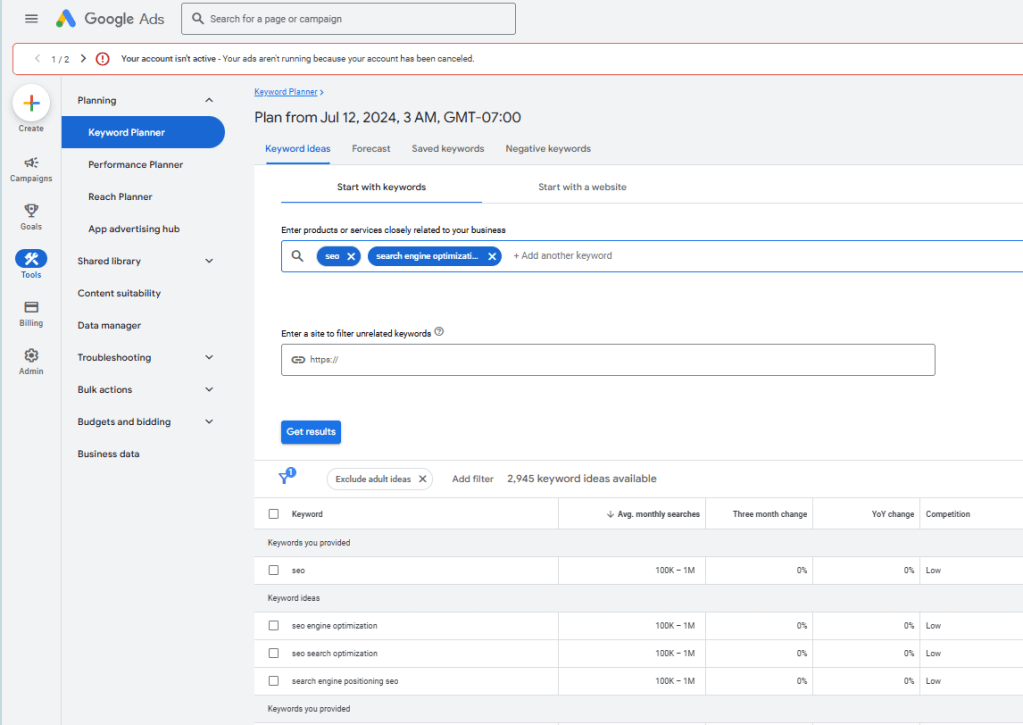Click the colorful Create plus button

(31, 103)
